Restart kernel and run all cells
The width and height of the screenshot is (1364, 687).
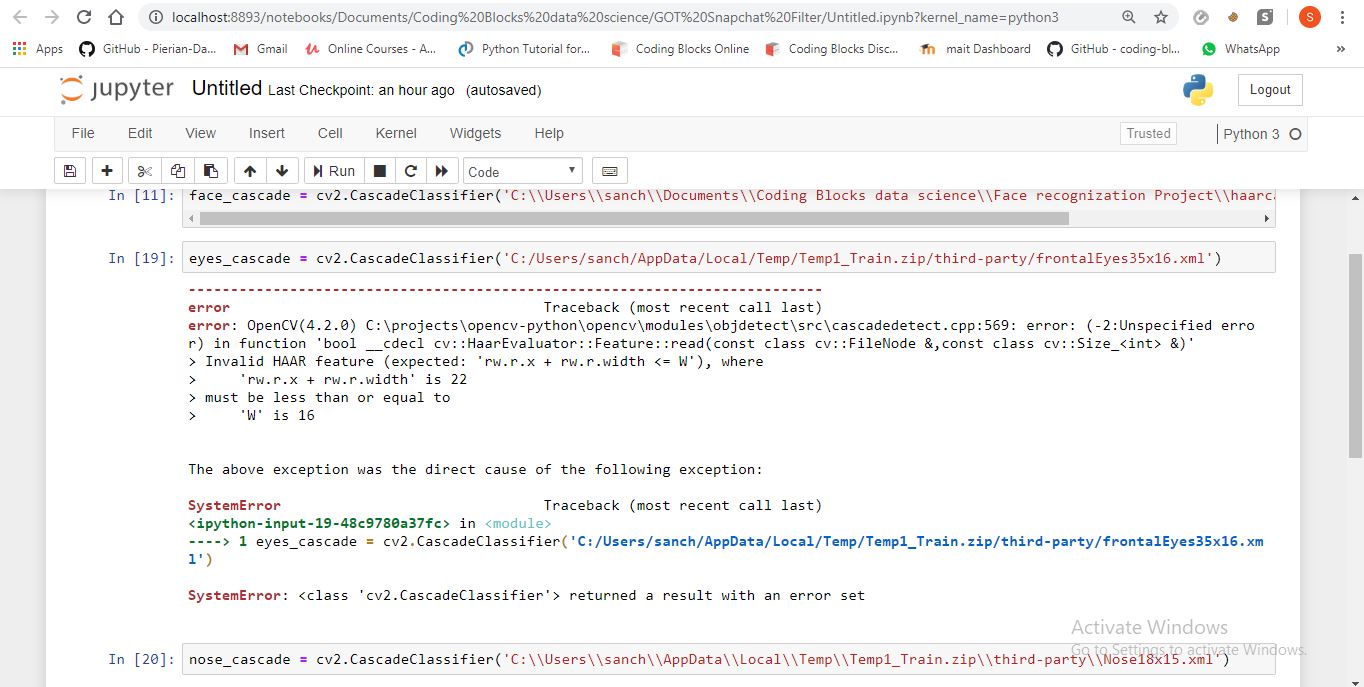tap(442, 171)
